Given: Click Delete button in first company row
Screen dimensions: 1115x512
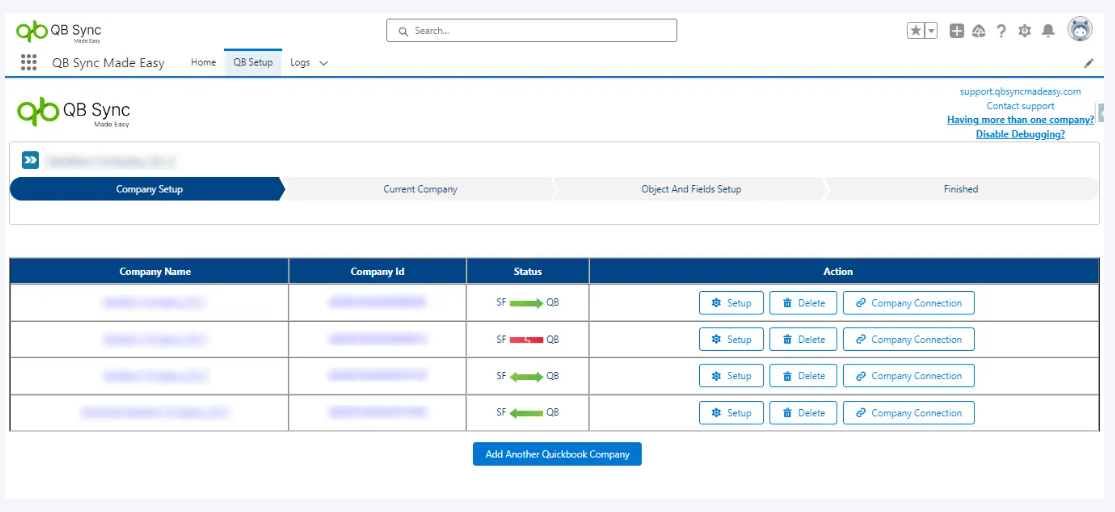Looking at the screenshot, I should tap(804, 303).
